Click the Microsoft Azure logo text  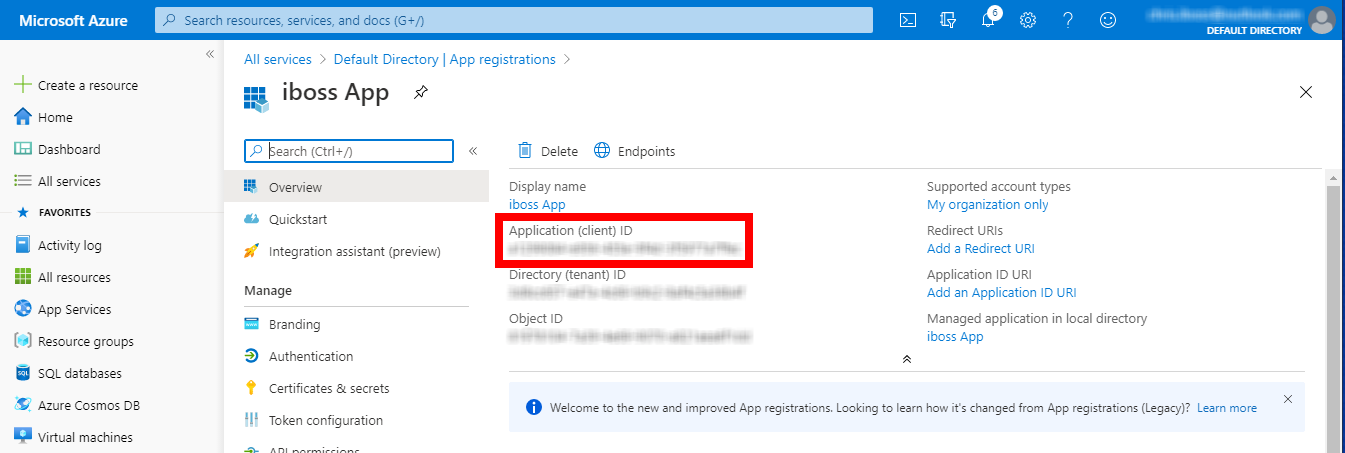click(73, 20)
